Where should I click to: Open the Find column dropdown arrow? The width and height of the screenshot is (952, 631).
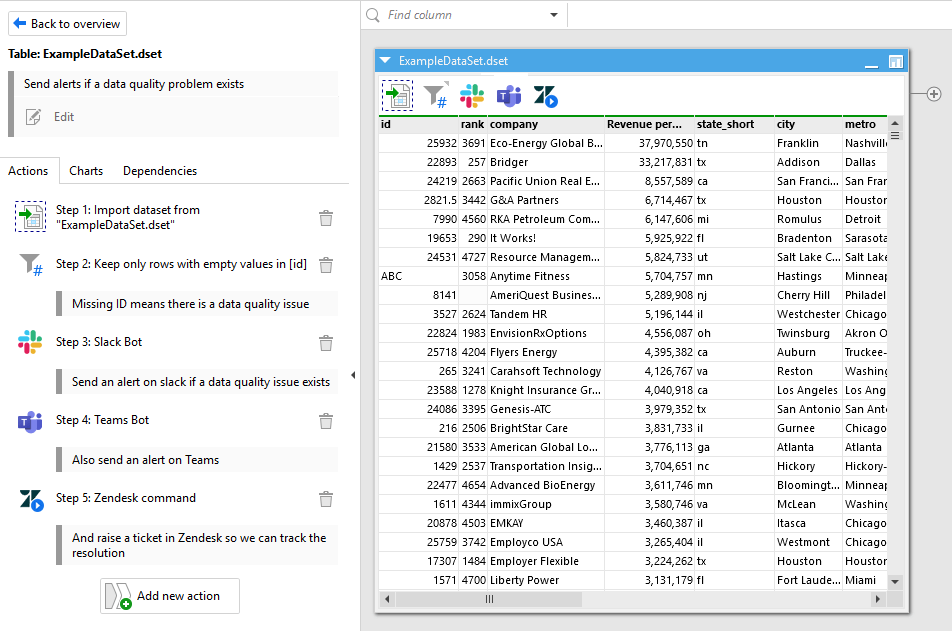(554, 15)
